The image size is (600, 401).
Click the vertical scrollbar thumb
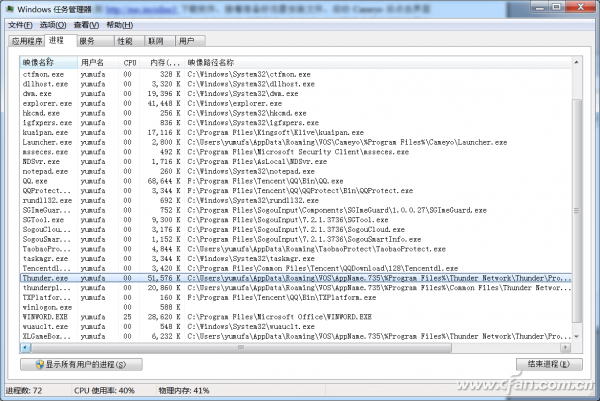[576, 210]
